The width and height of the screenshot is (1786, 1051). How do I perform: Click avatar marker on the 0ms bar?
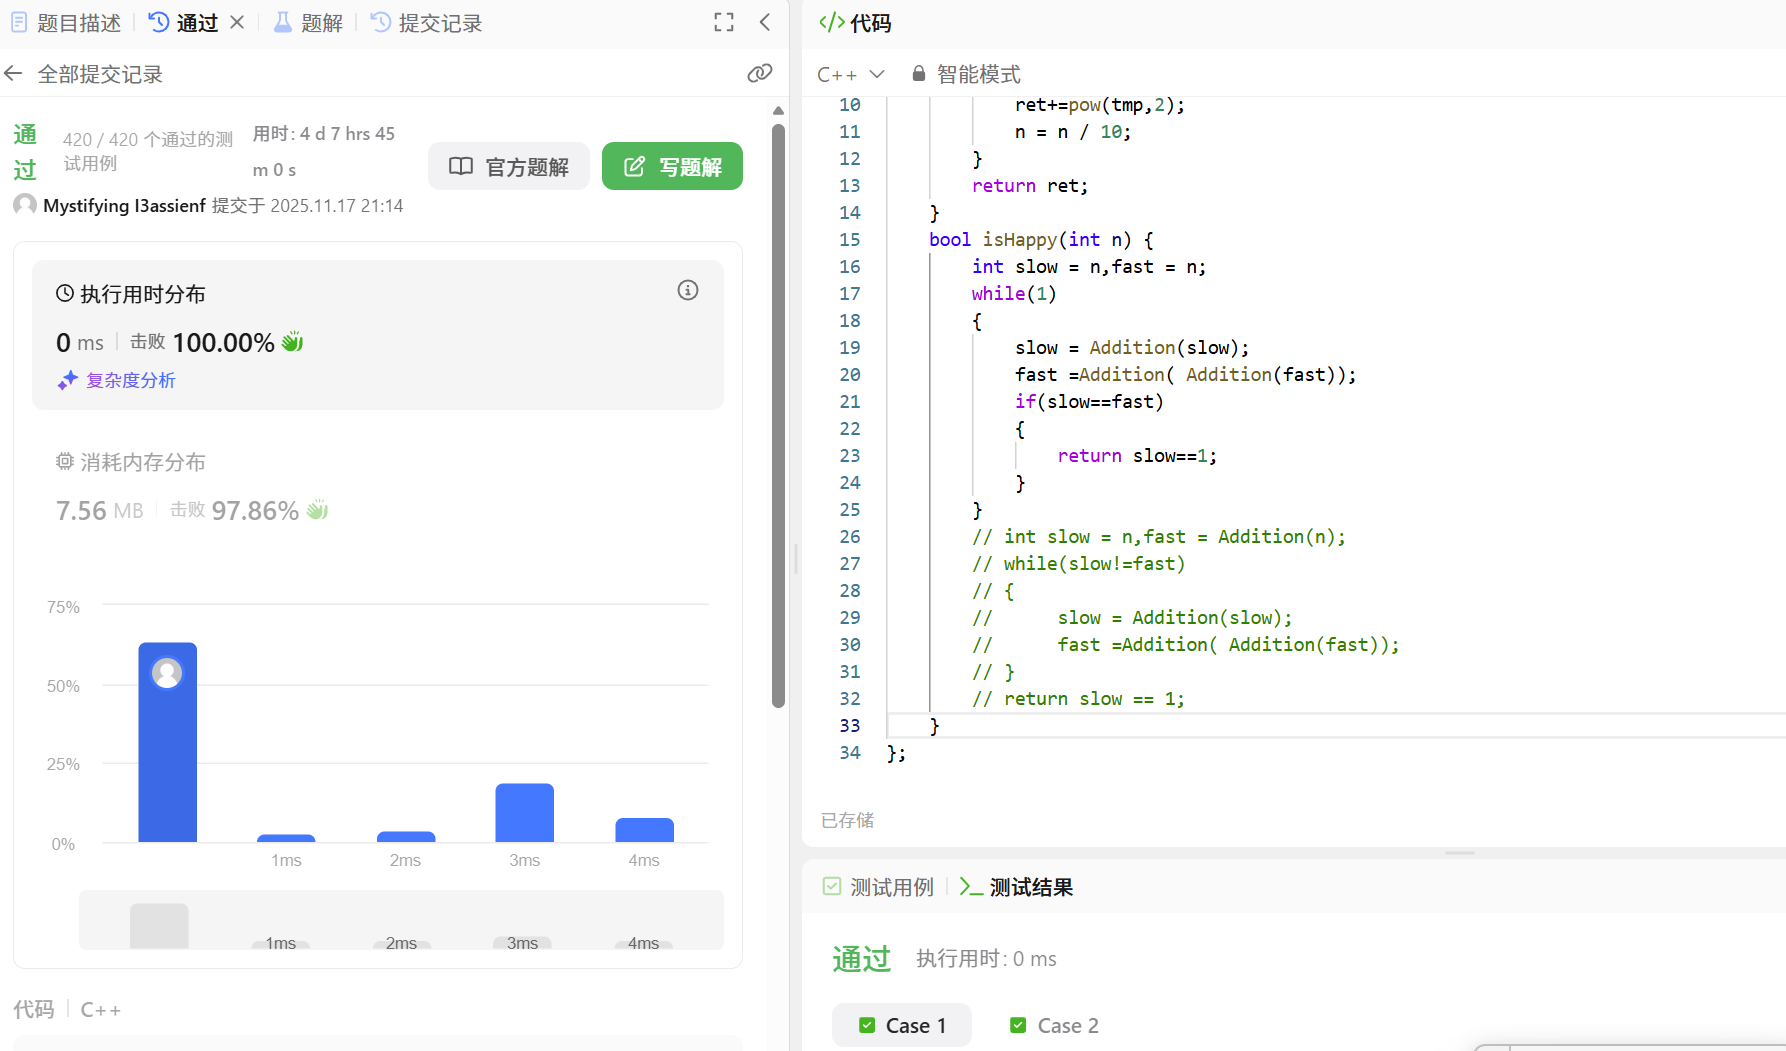(167, 673)
